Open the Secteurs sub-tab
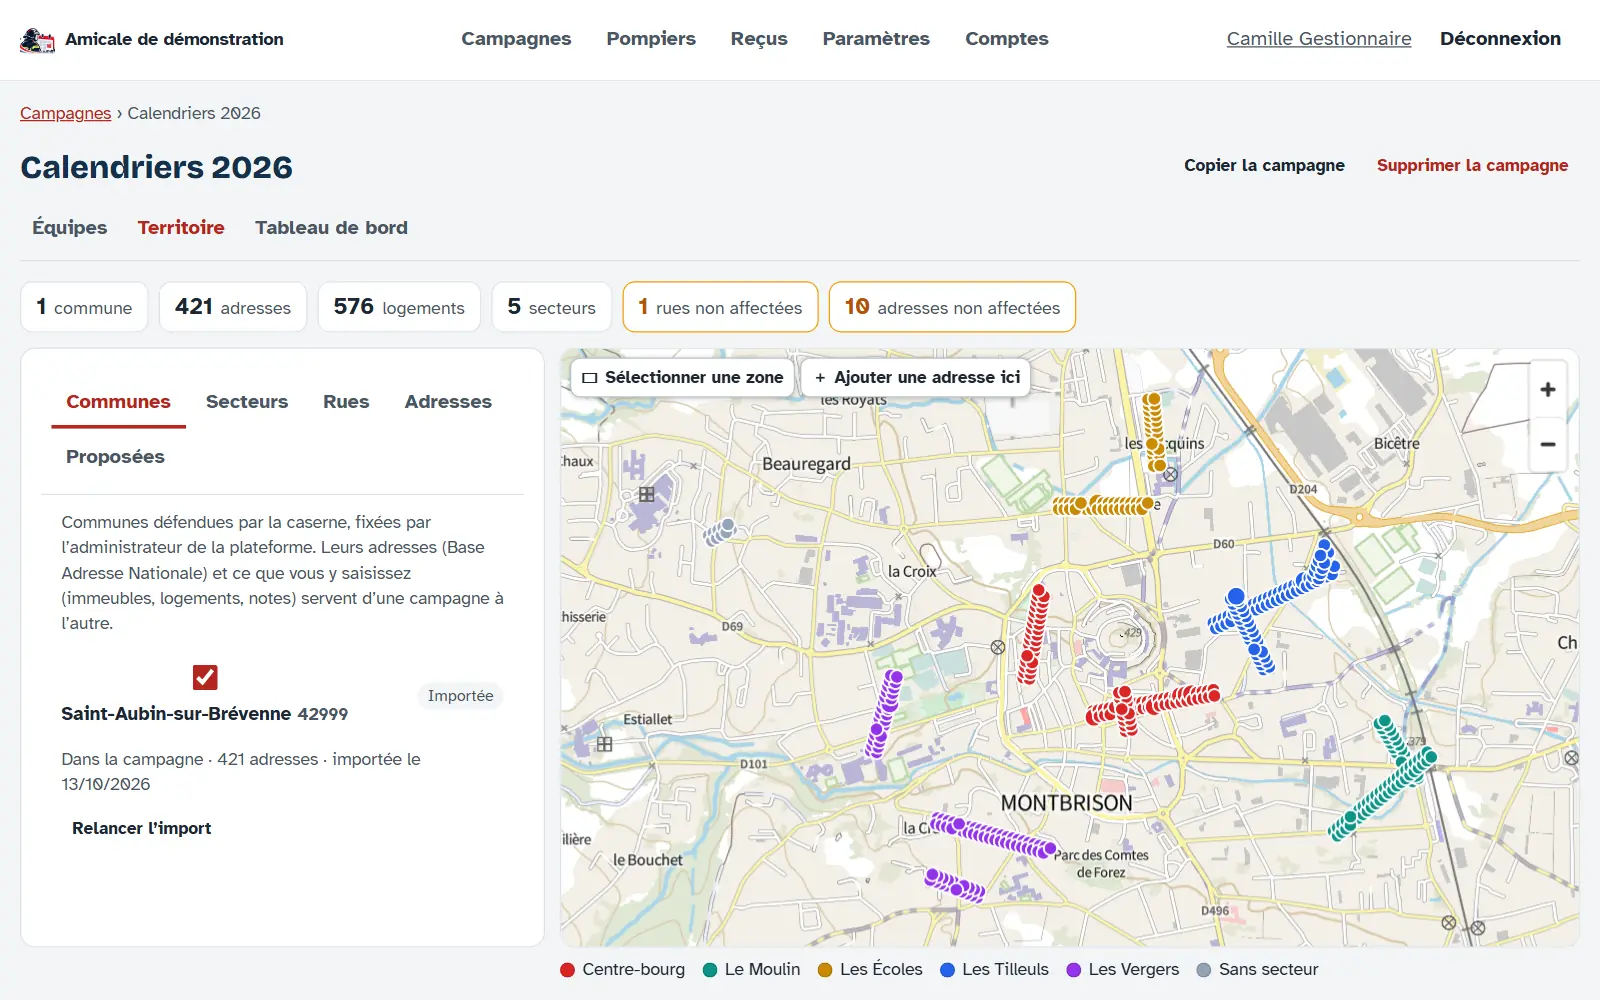The height and width of the screenshot is (1000, 1600). tap(247, 402)
